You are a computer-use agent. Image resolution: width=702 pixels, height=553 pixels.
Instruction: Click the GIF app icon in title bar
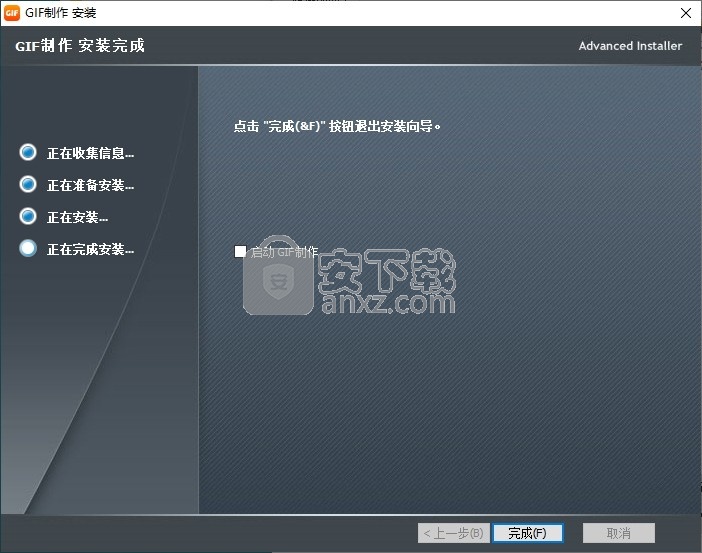pos(12,13)
